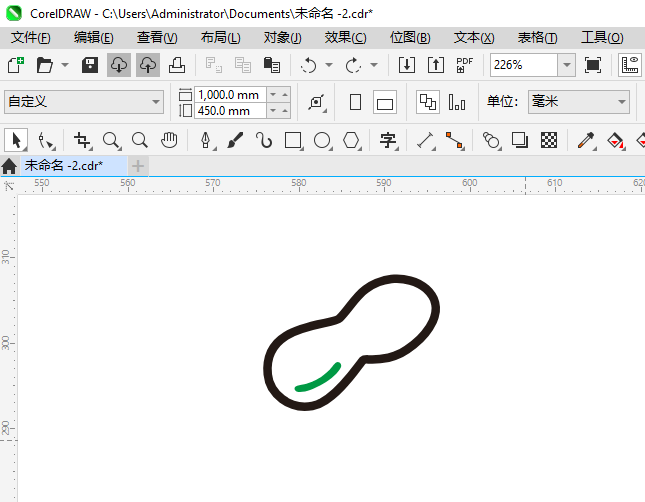Open the Undo history dropdown arrow
The width and height of the screenshot is (645, 502).
[x=329, y=65]
